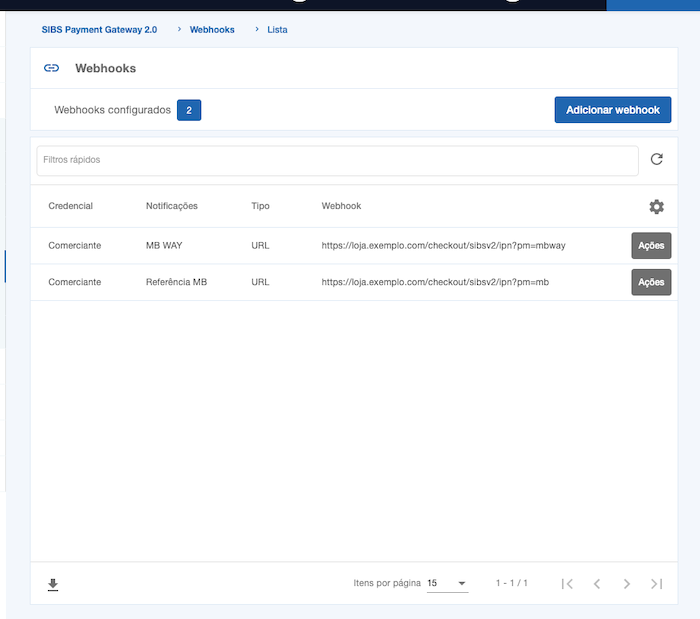
Task: Open Ações for the Referência MB webhook
Action: coord(651,282)
